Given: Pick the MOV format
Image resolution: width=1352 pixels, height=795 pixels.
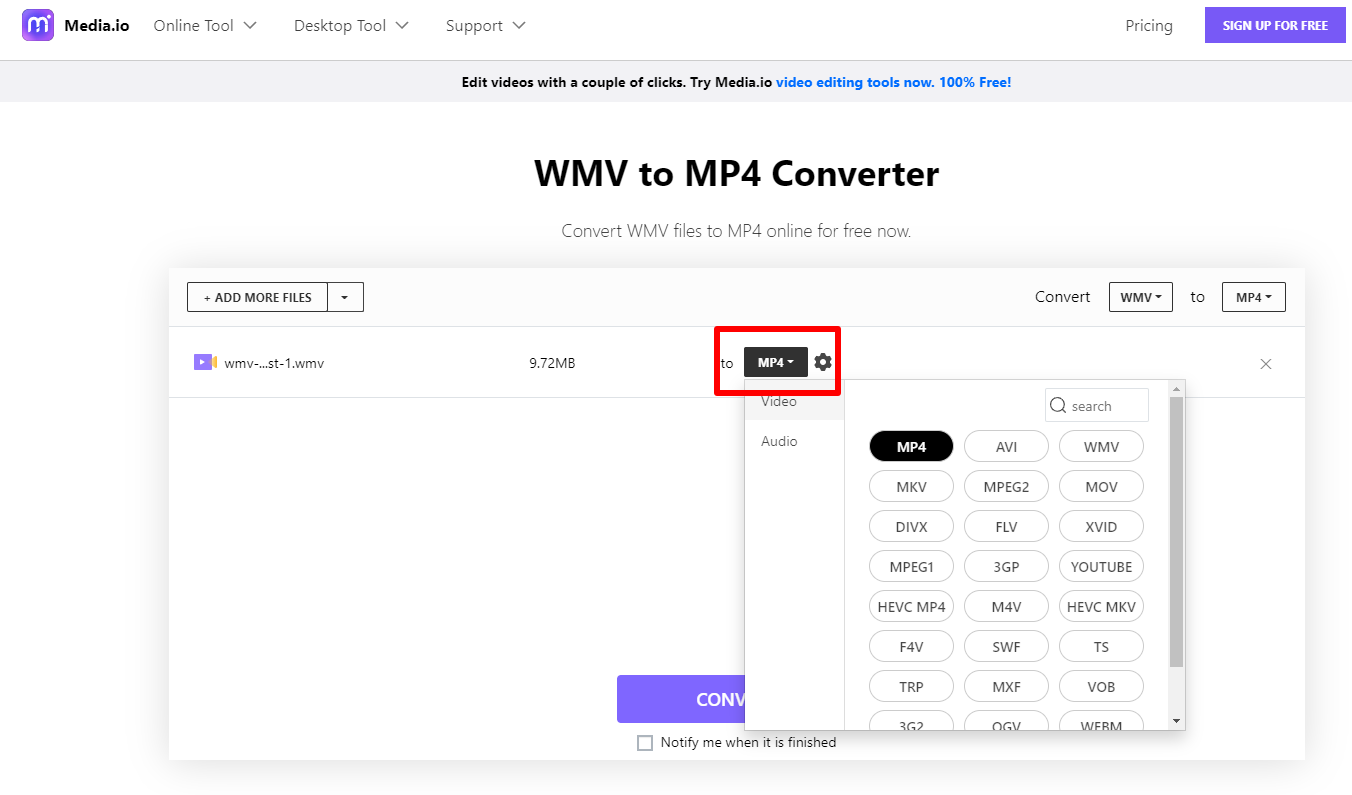Looking at the screenshot, I should [x=1101, y=487].
